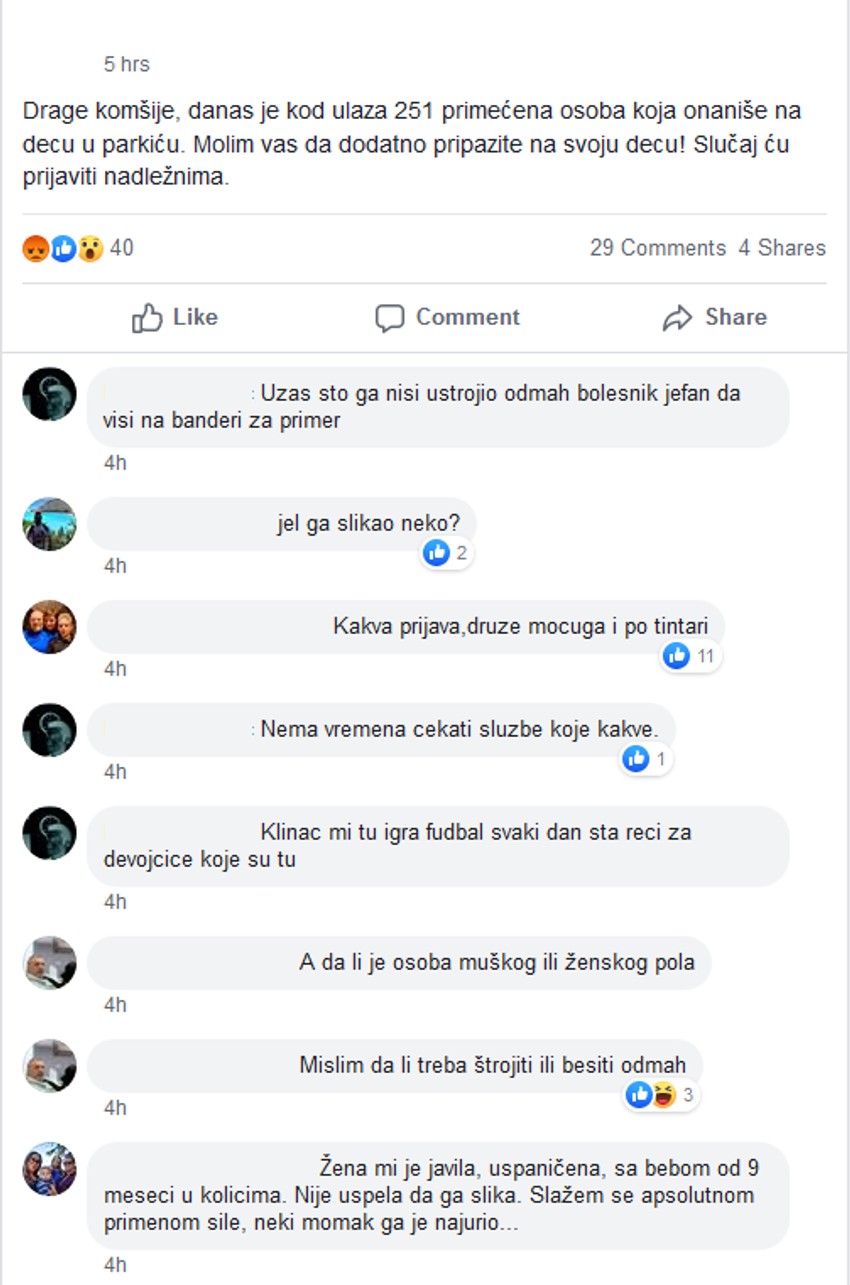The width and height of the screenshot is (850, 1285).
Task: Click the like badge on 'Nema vremena cekati' comment
Action: [646, 759]
